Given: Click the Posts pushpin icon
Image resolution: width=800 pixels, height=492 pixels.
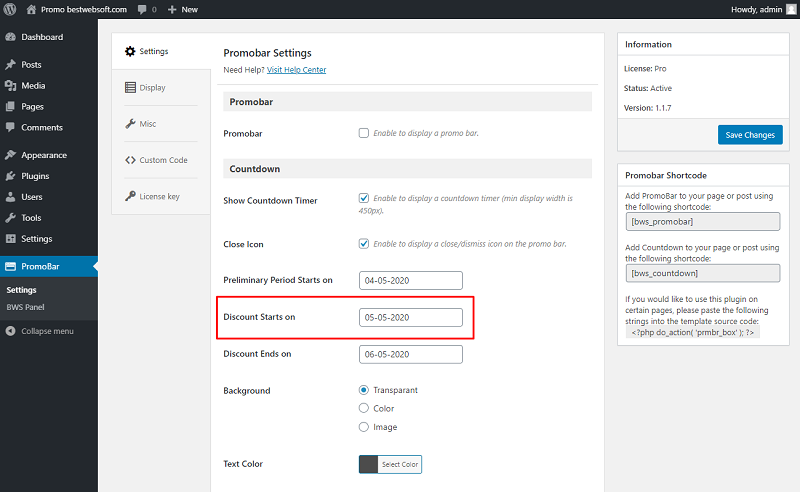Looking at the screenshot, I should click(x=10, y=64).
